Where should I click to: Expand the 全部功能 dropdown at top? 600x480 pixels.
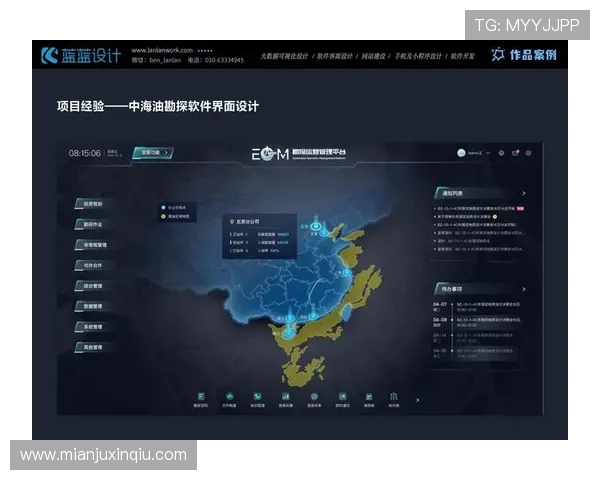[155, 153]
